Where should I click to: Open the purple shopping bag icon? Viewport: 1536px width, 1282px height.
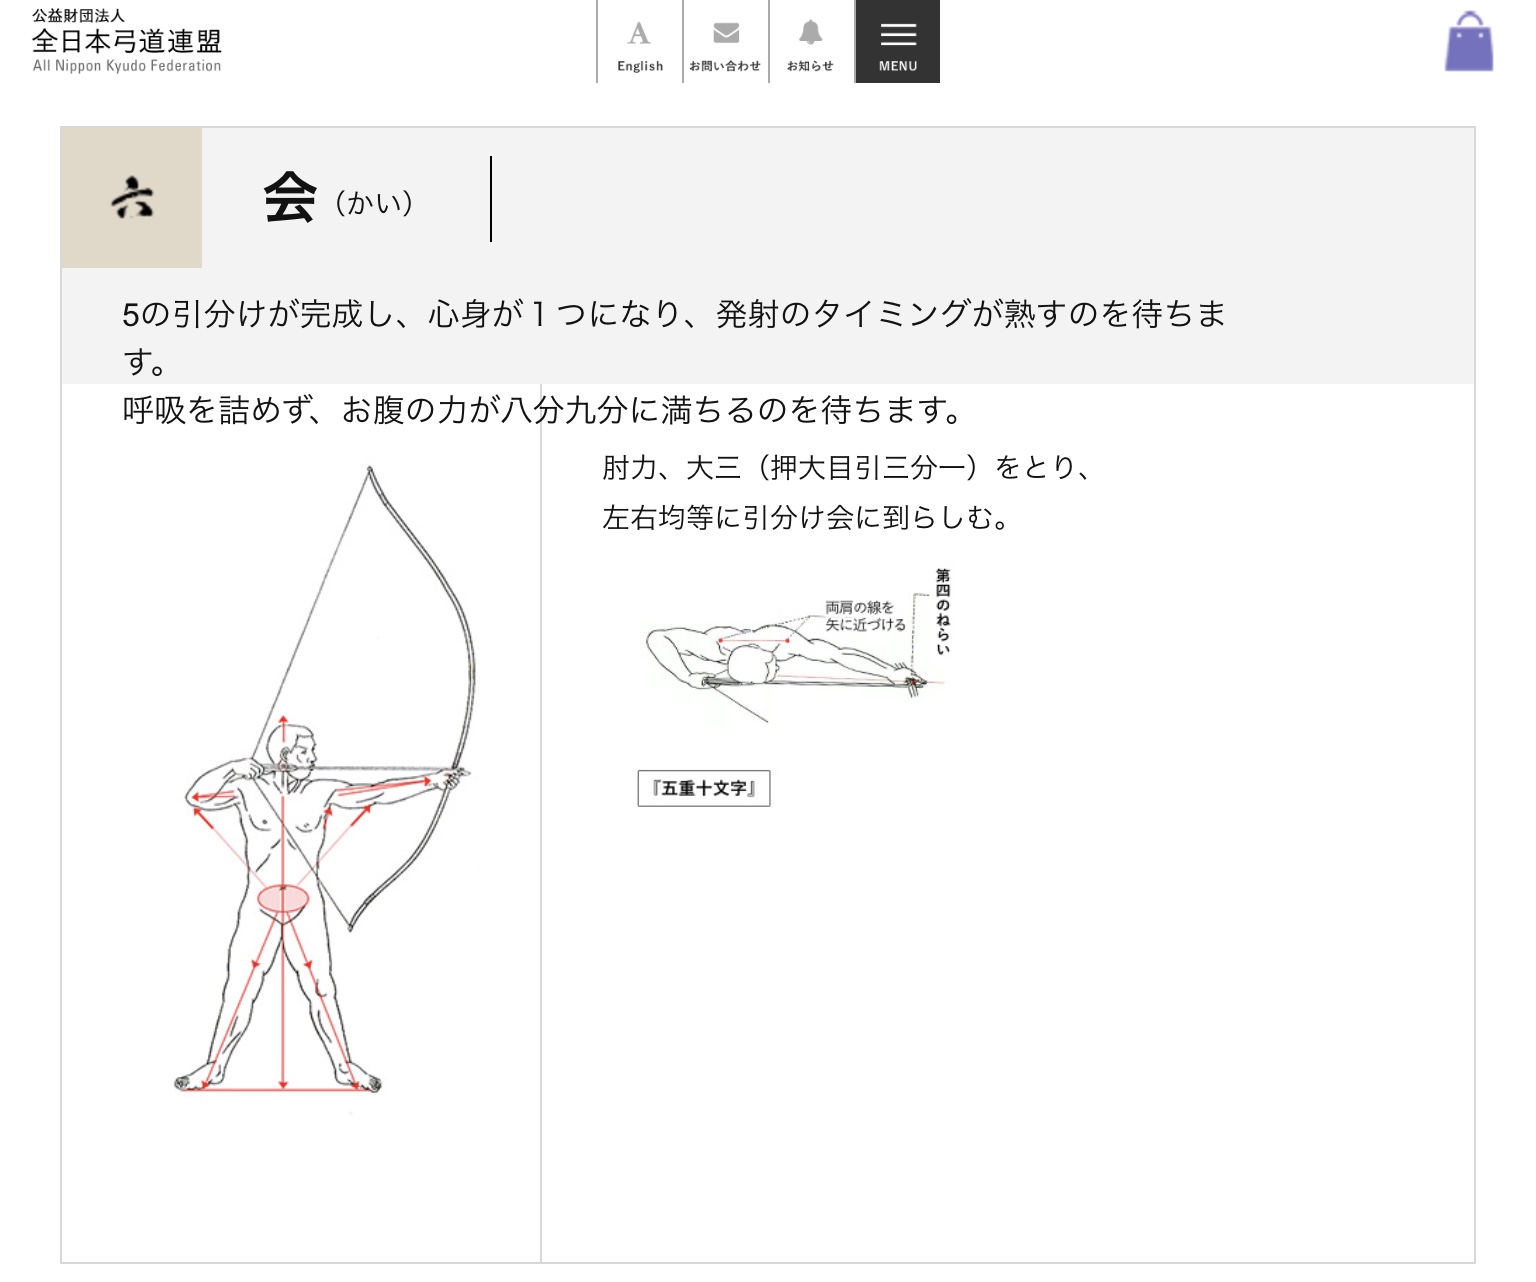coord(1469,42)
